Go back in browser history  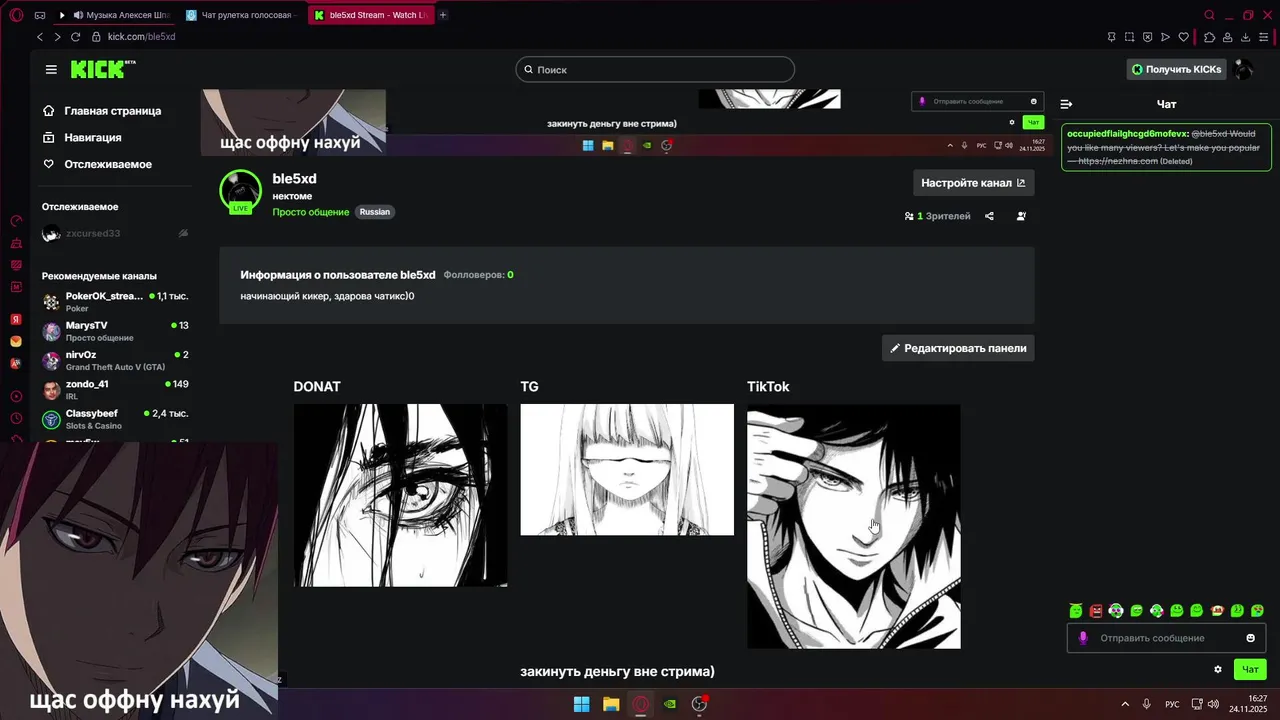coord(40,37)
